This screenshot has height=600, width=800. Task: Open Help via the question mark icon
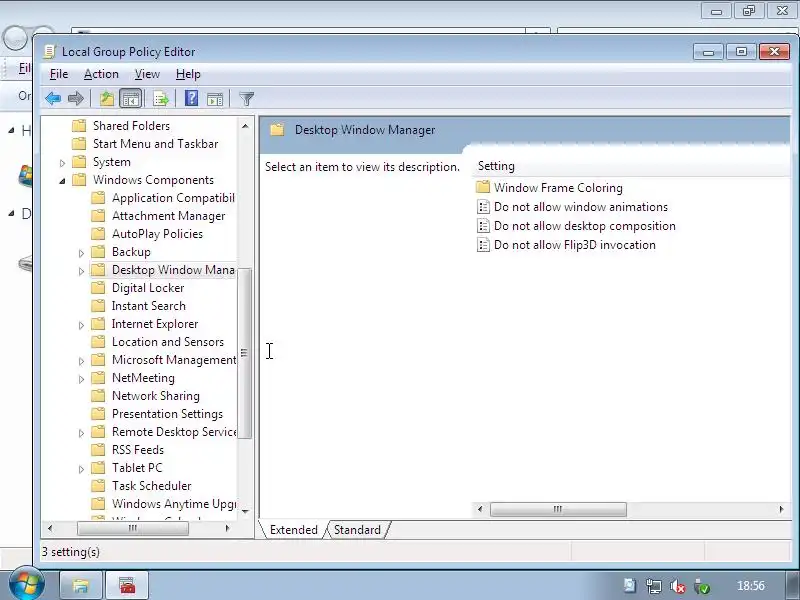(191, 98)
